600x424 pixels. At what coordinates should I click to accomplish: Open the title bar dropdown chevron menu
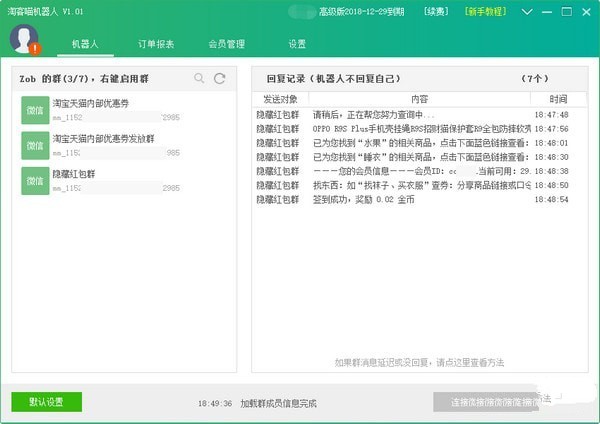click(527, 12)
